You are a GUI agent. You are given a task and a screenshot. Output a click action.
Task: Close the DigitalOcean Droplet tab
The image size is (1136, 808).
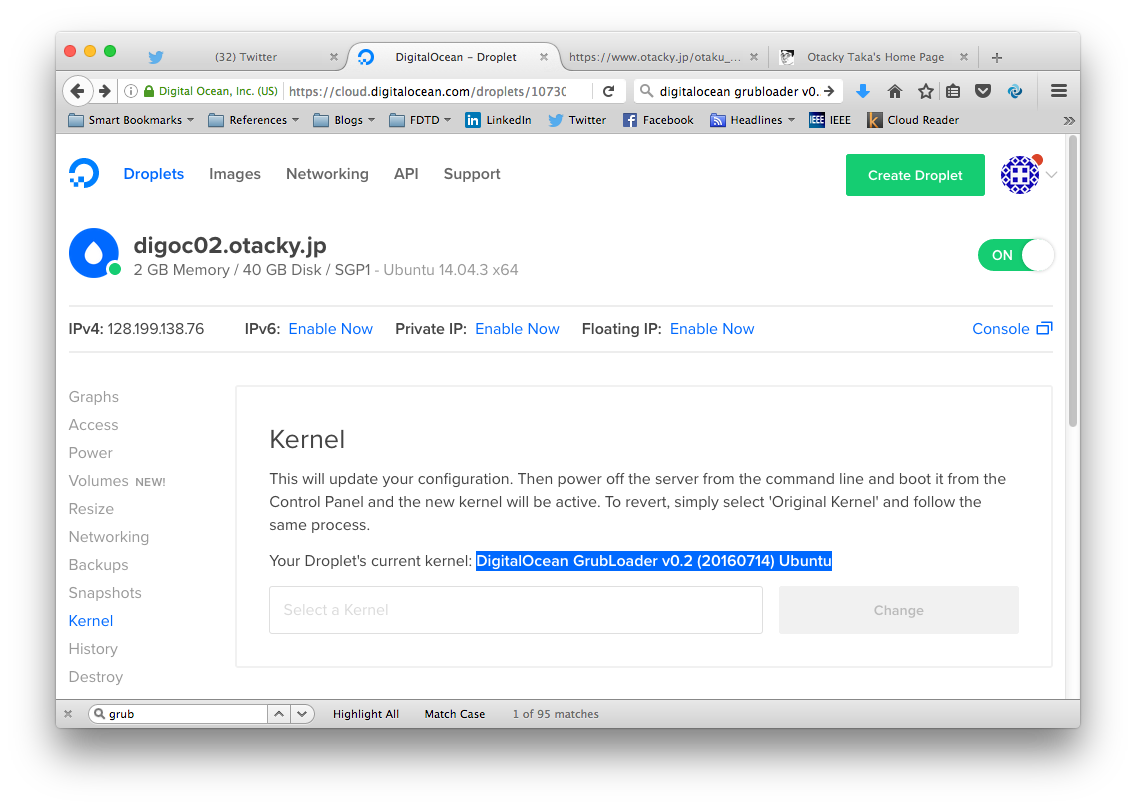point(543,57)
